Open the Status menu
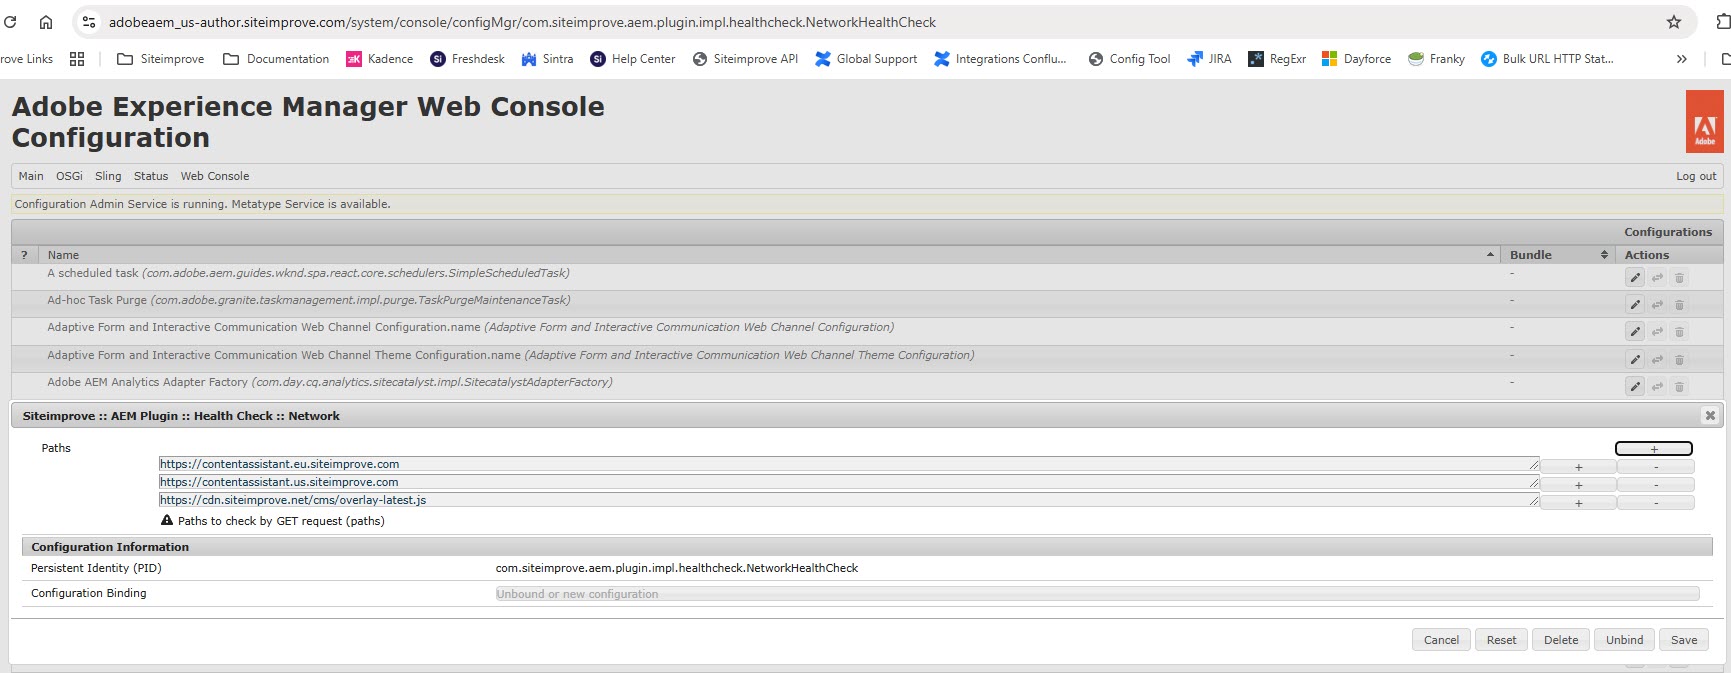1731x673 pixels. 151,176
